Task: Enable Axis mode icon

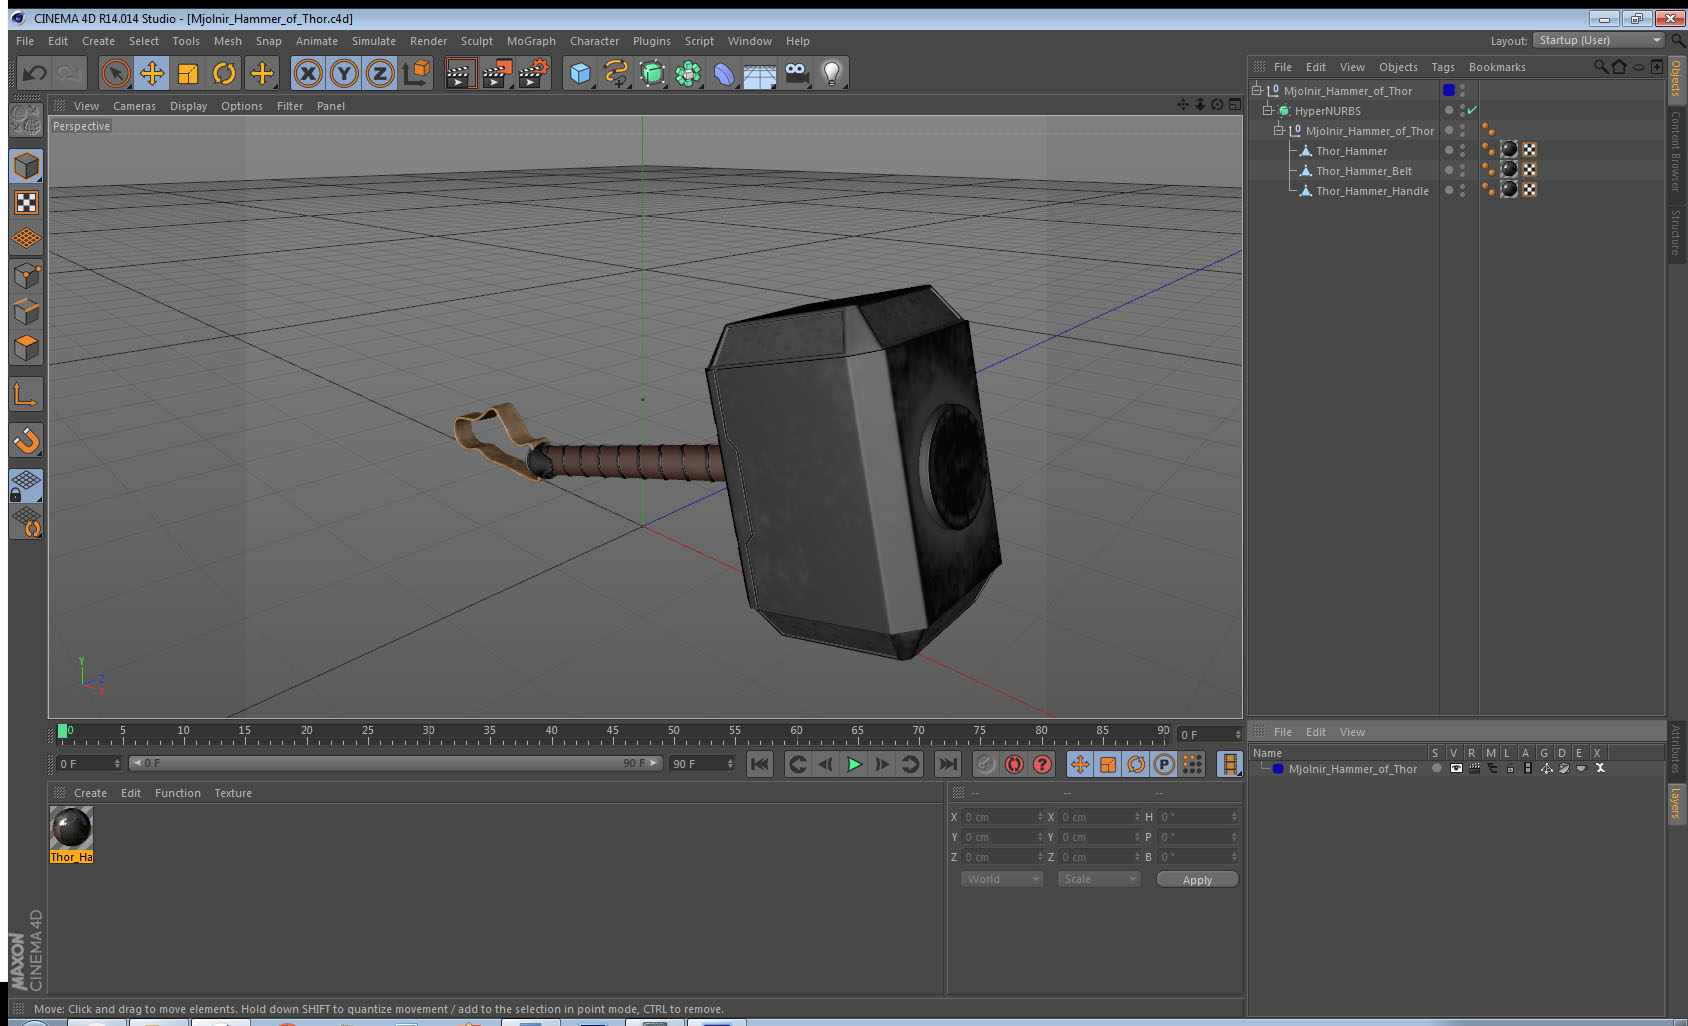Action: tap(26, 395)
